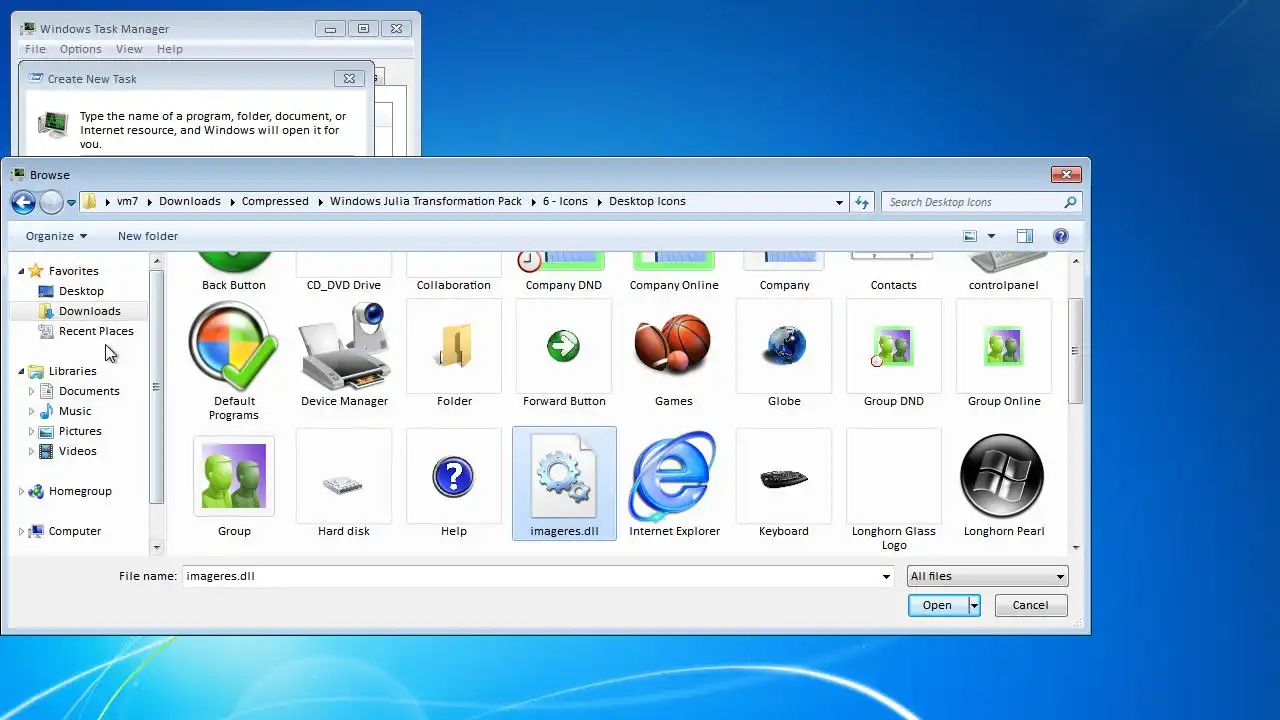Collapse the Favorites tree group

tap(21, 271)
